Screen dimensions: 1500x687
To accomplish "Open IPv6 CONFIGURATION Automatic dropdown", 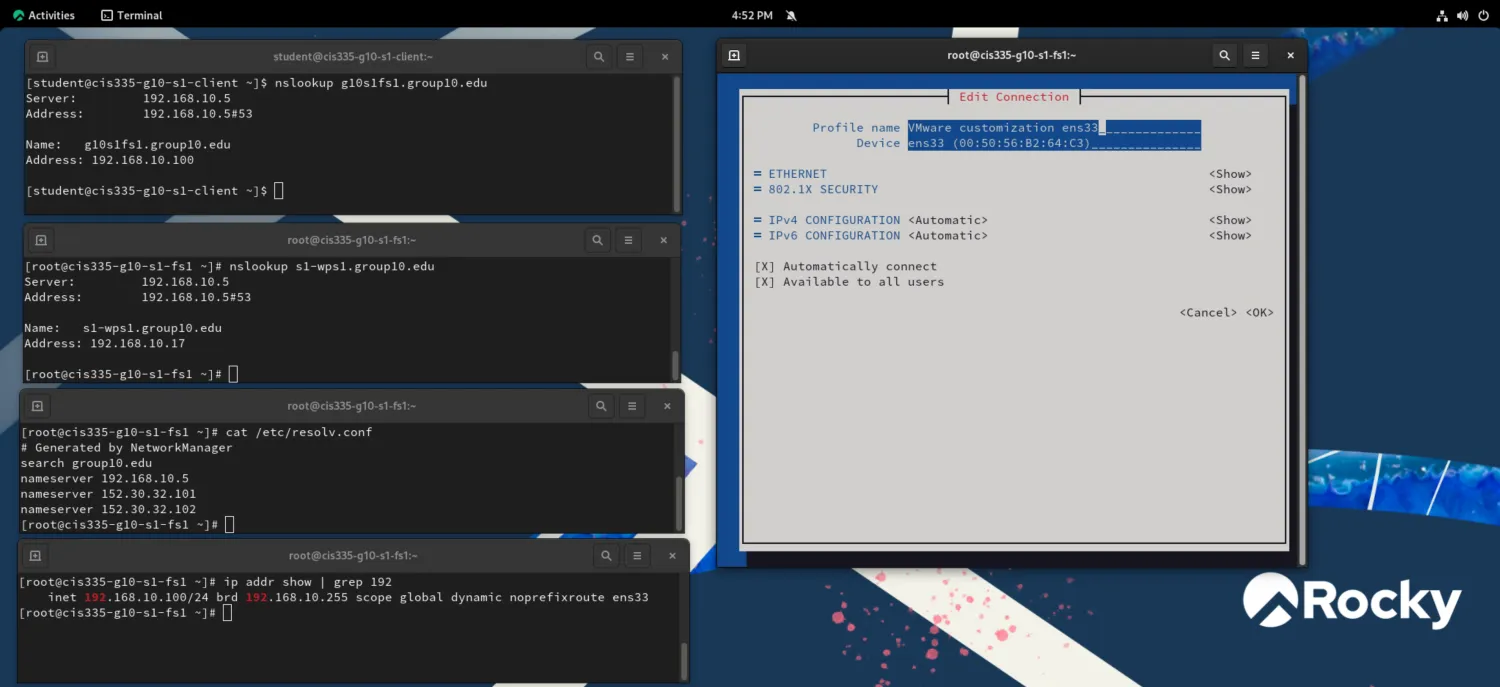I will 948,236.
